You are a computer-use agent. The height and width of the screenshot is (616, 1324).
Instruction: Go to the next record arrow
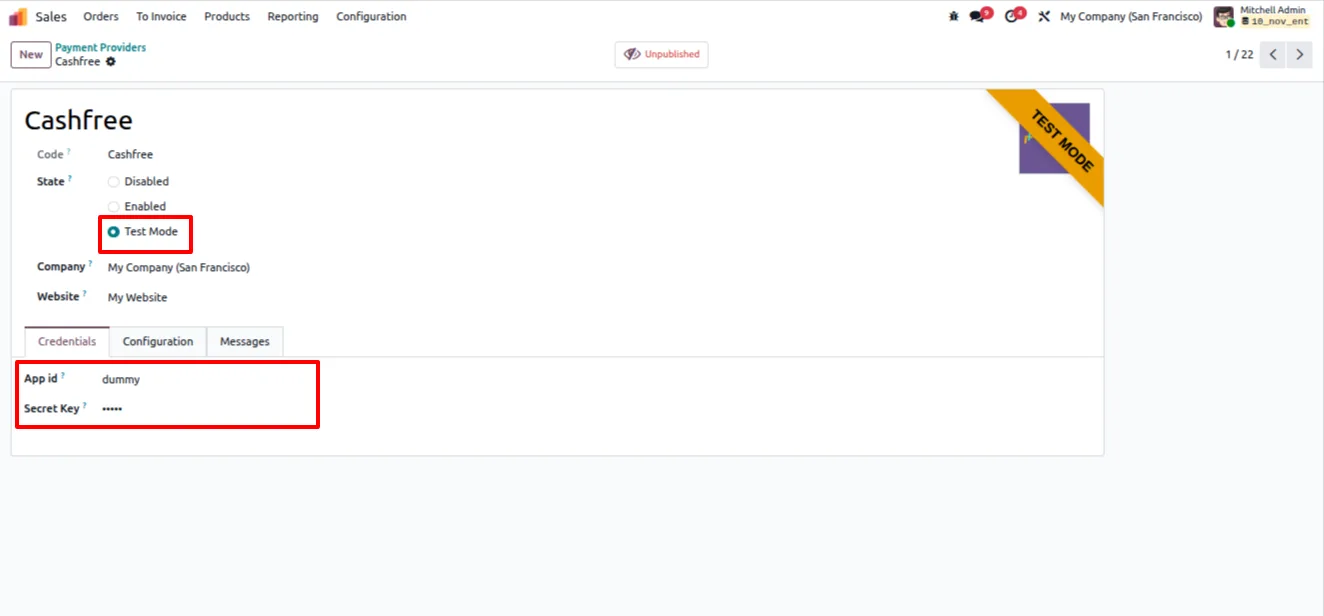point(1299,54)
